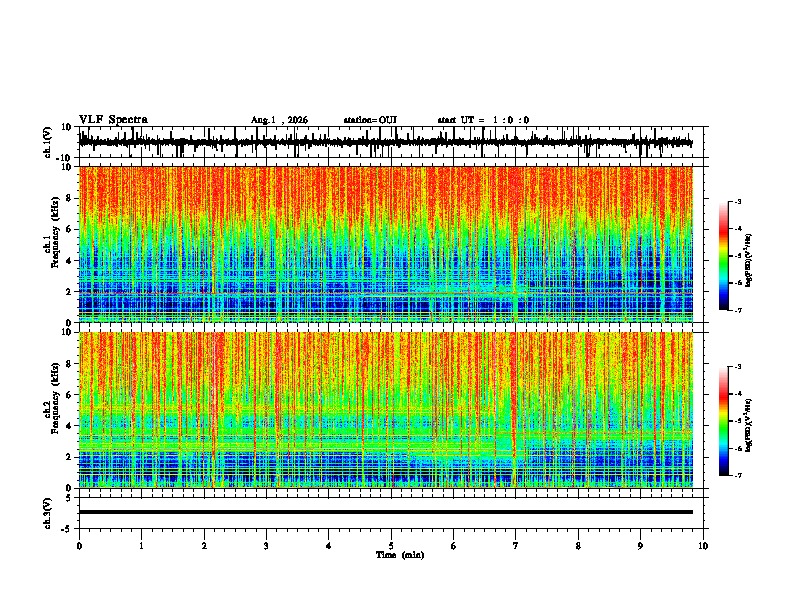Image resolution: width=792 pixels, height=612 pixels.
Task: Click the ch.1 "Frequency (kHz)" axis label
Action: [x=56, y=233]
